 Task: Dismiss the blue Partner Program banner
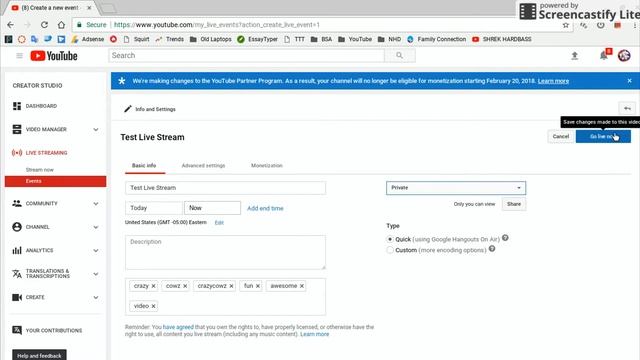629,81
